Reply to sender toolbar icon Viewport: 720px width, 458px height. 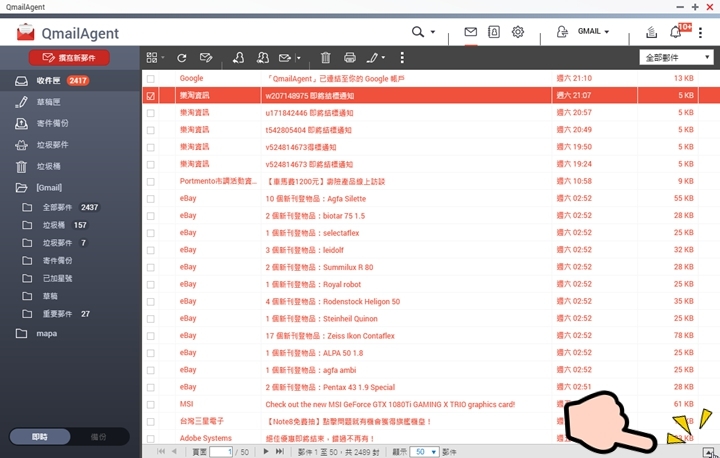point(238,57)
